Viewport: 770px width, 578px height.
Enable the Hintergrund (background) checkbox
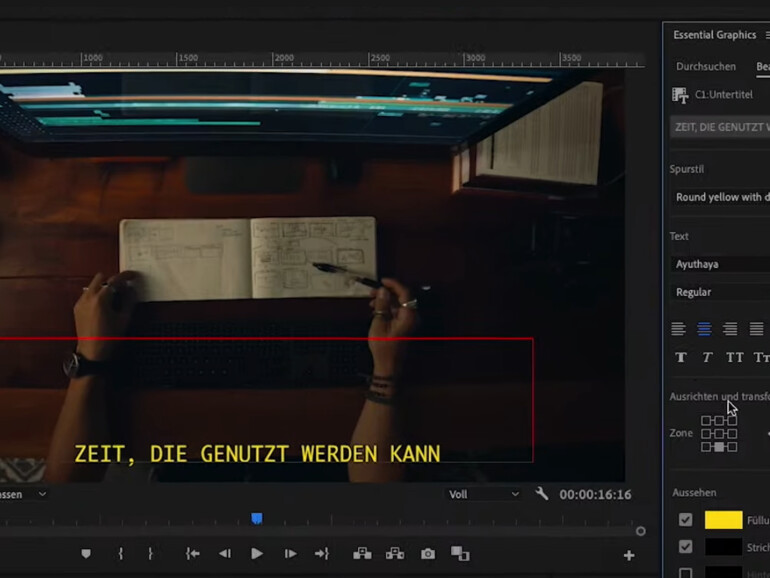click(x=685, y=573)
